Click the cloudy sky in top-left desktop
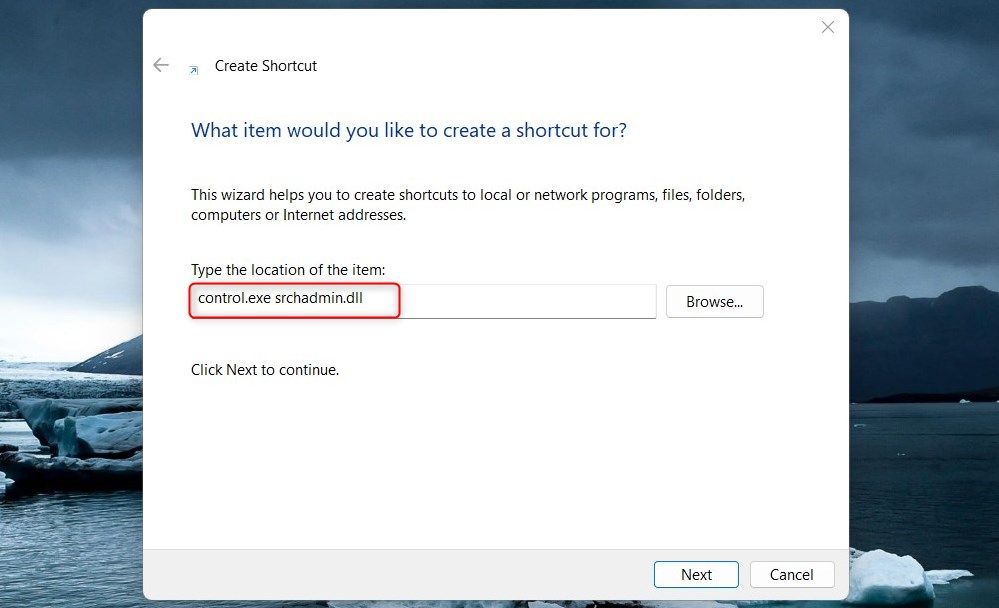 [70, 76]
